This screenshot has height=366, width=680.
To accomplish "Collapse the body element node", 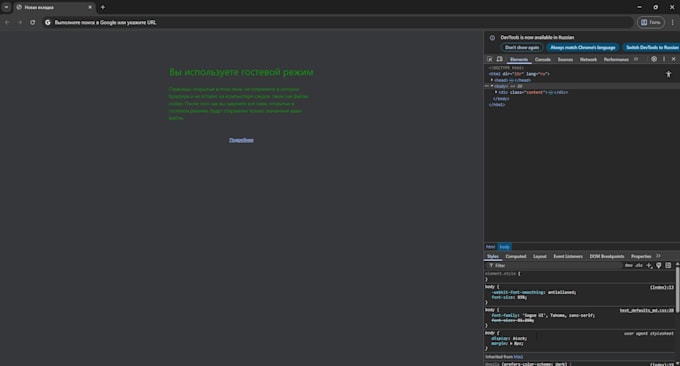I will pos(492,86).
